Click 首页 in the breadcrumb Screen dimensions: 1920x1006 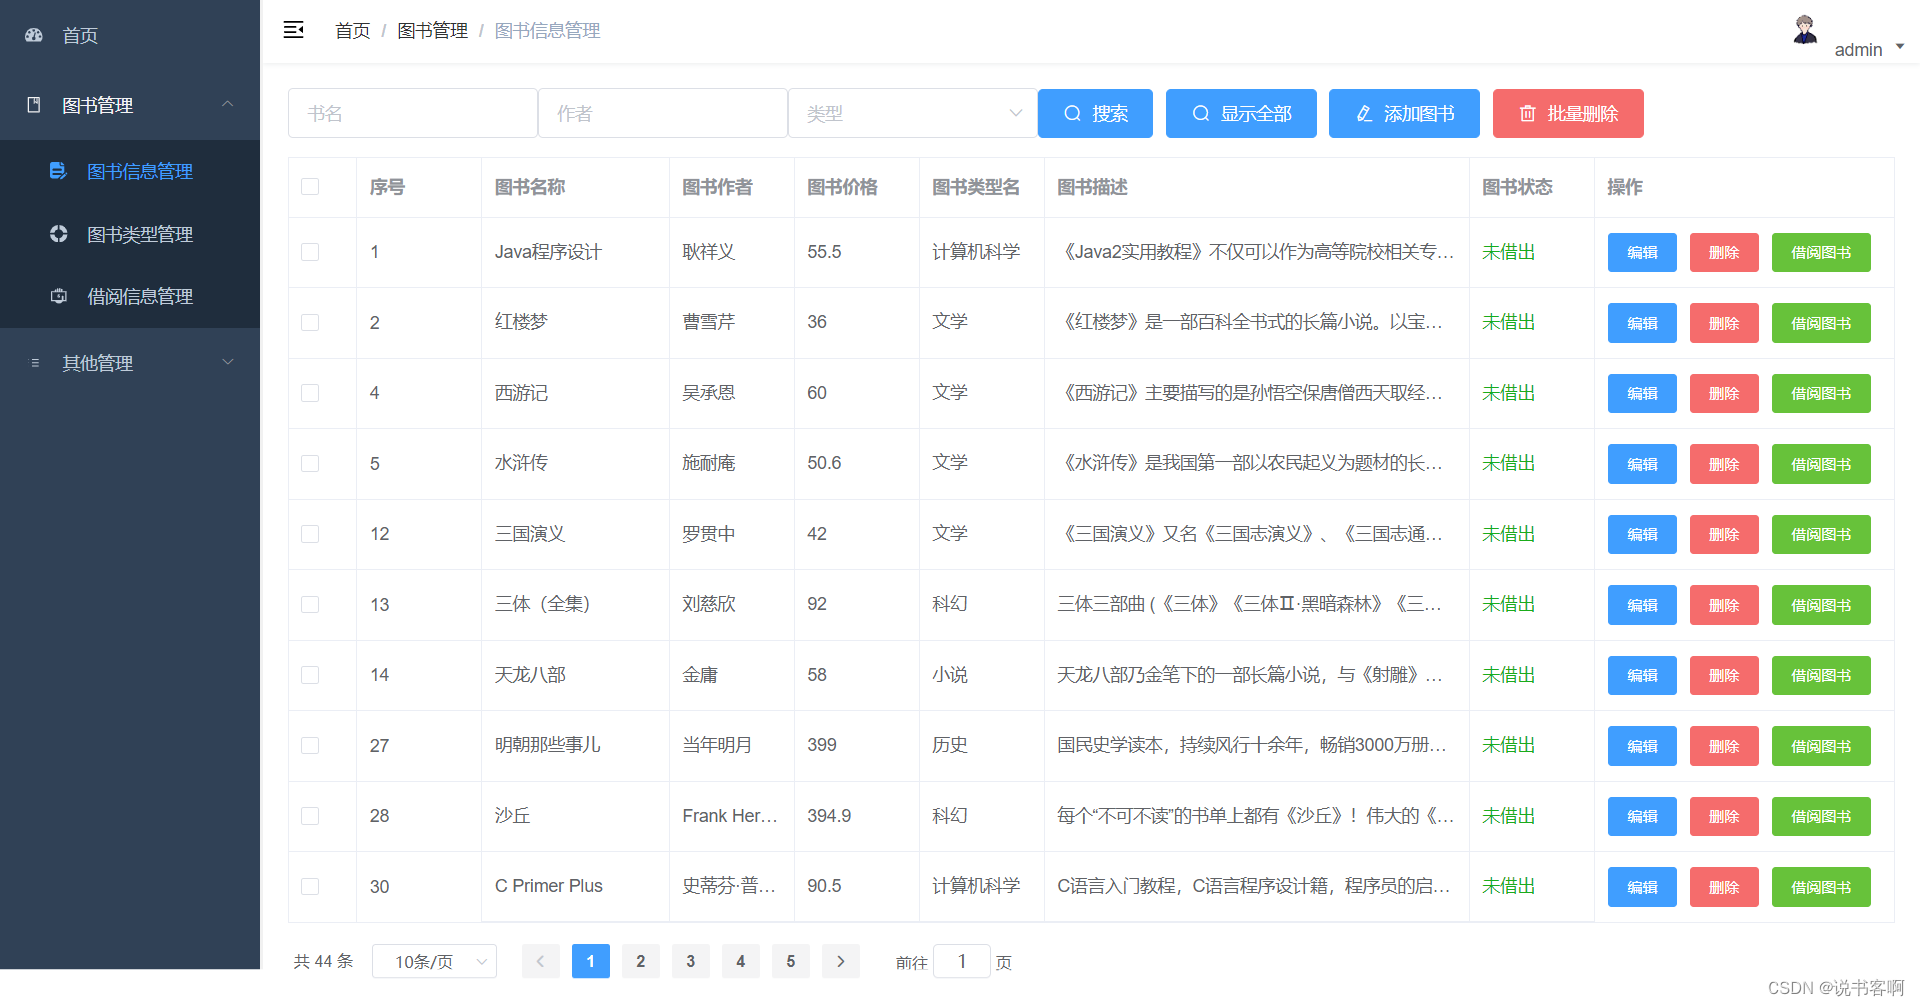point(352,31)
